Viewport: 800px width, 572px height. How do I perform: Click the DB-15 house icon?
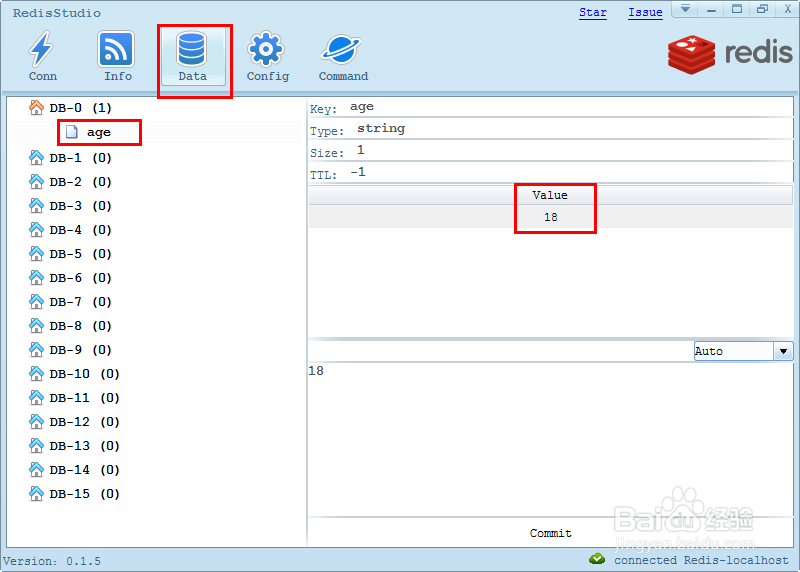[36, 493]
